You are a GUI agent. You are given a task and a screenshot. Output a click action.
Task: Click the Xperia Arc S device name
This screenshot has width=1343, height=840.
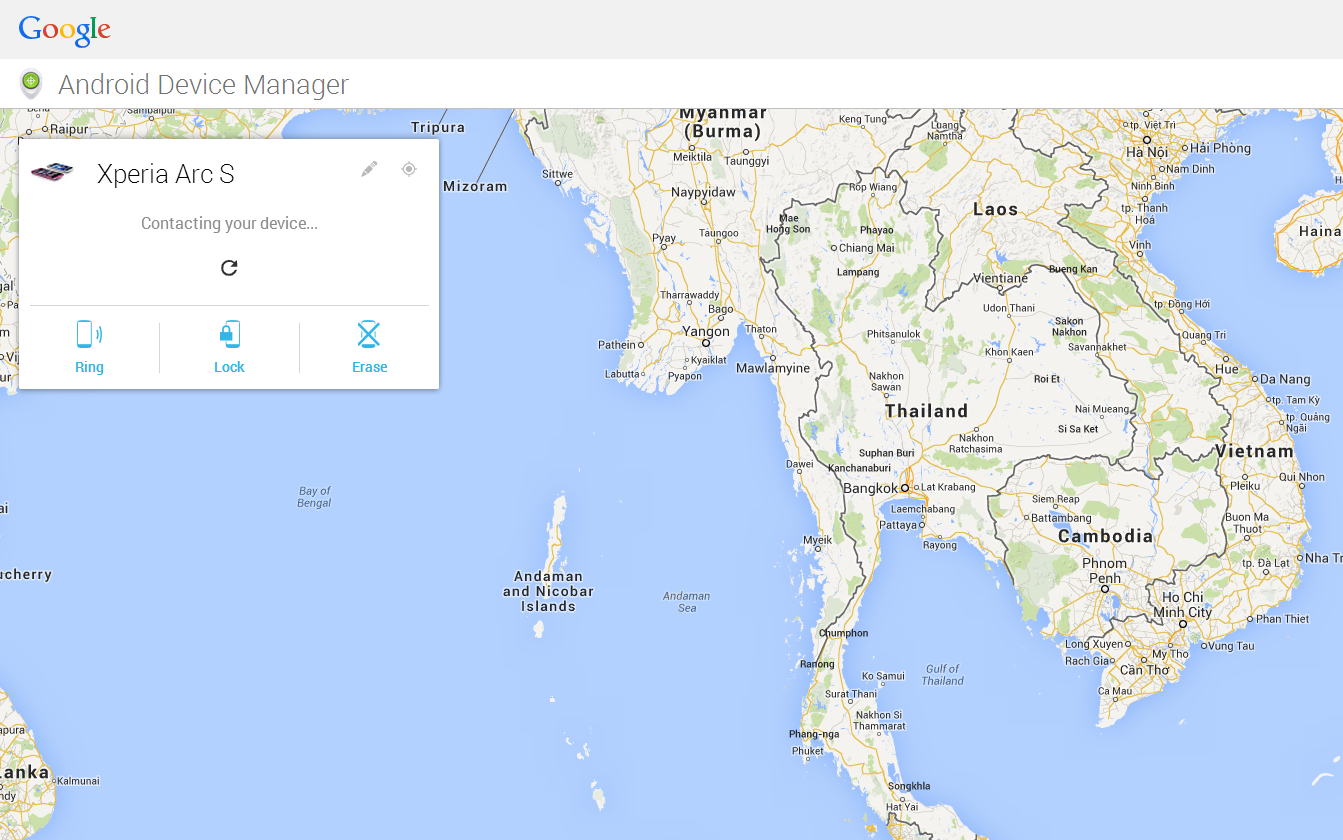tap(165, 174)
